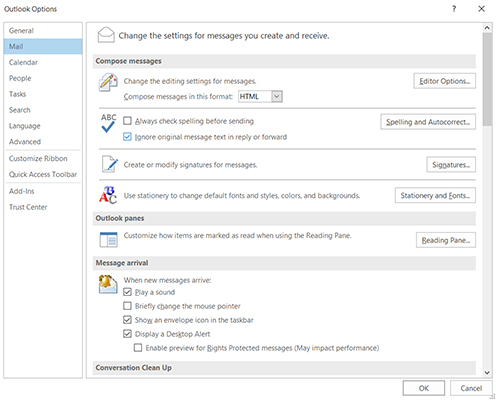Click the scrollbar down arrow
Viewport: 496px width, 400px height.
click(487, 372)
